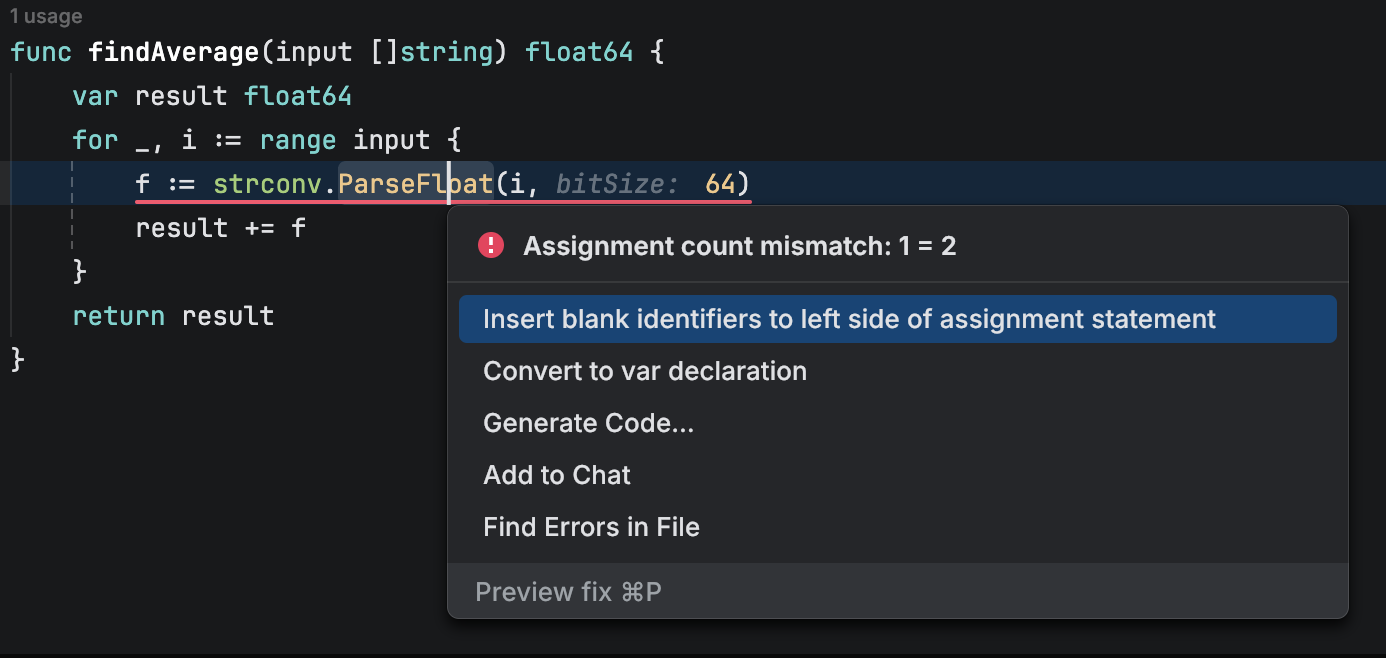
Task: Click the 1 usage inlay hint
Action: pyautogui.click(x=46, y=17)
